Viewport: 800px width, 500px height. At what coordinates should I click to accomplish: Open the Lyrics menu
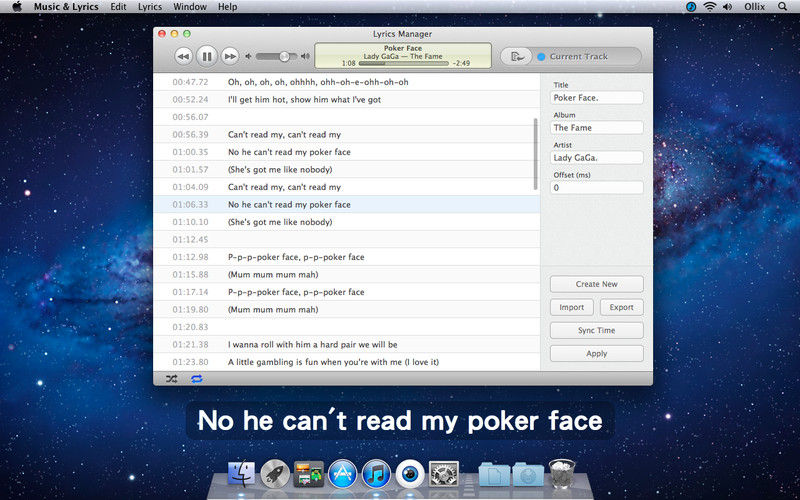[150, 7]
